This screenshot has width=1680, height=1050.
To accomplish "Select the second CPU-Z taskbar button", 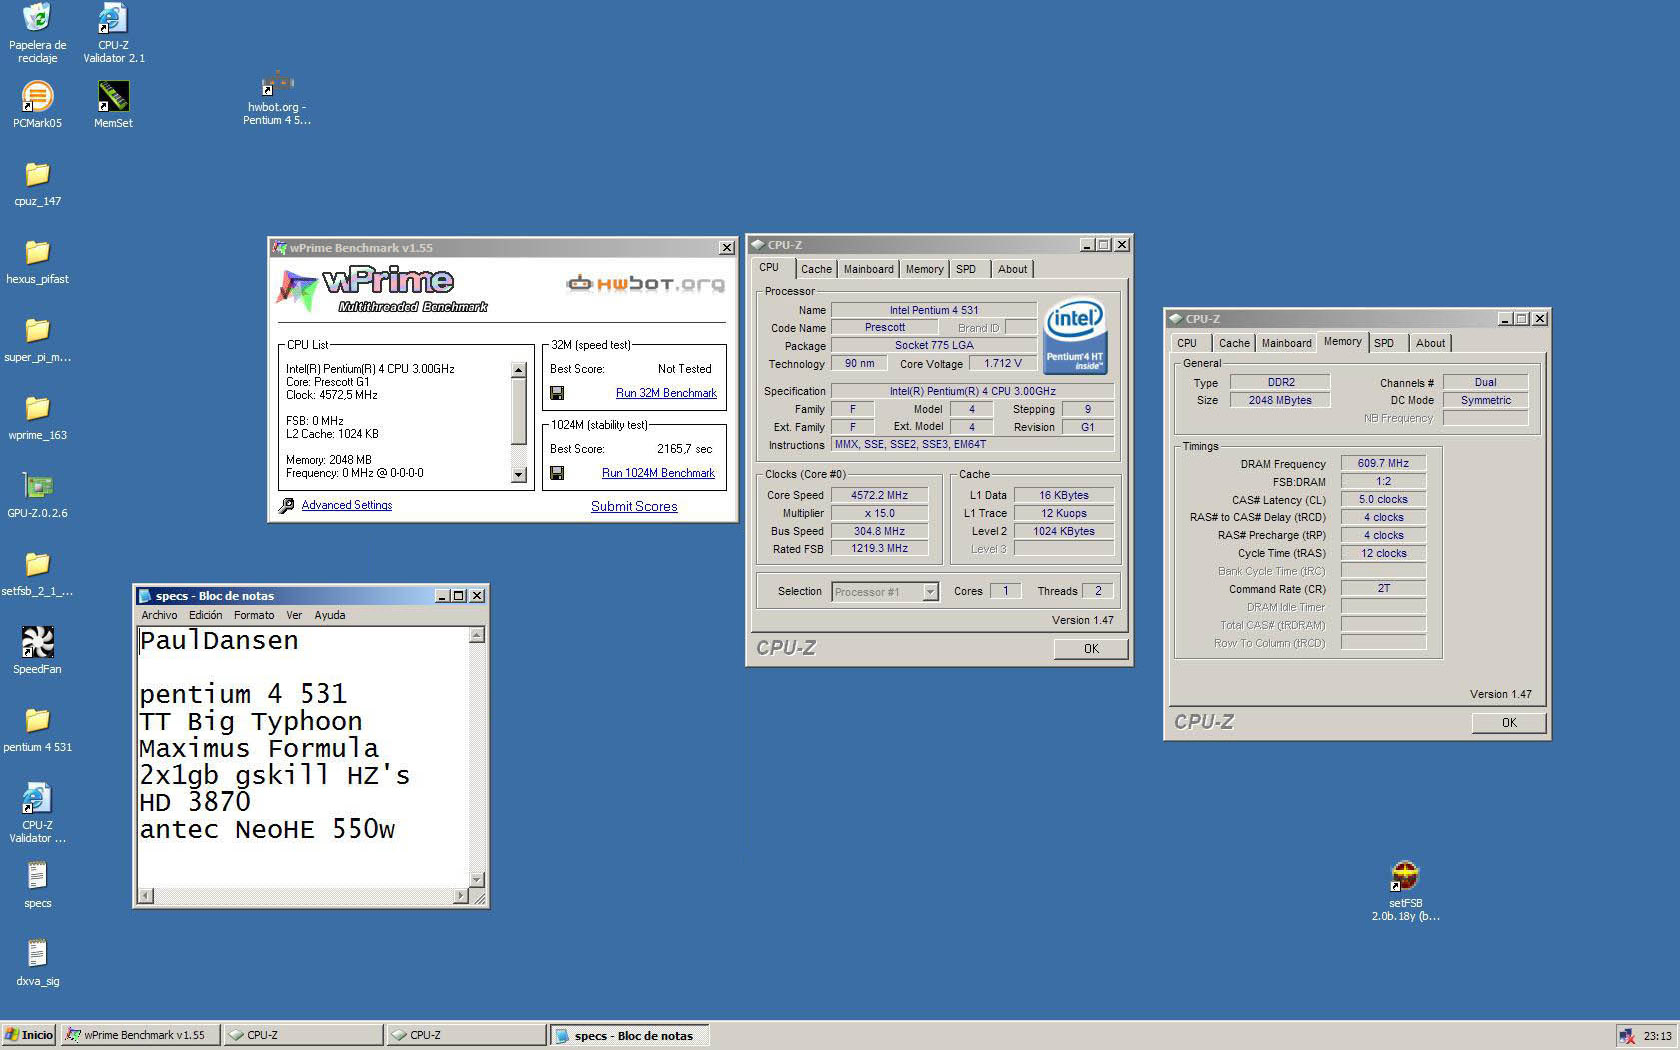I will tap(466, 1035).
